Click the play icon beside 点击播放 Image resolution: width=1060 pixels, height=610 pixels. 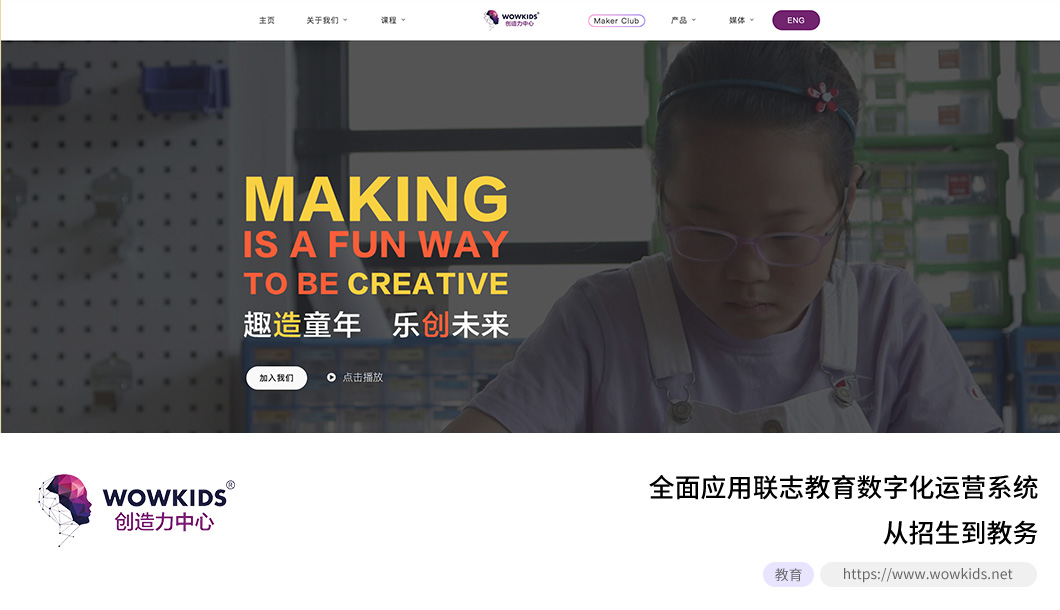(x=331, y=377)
